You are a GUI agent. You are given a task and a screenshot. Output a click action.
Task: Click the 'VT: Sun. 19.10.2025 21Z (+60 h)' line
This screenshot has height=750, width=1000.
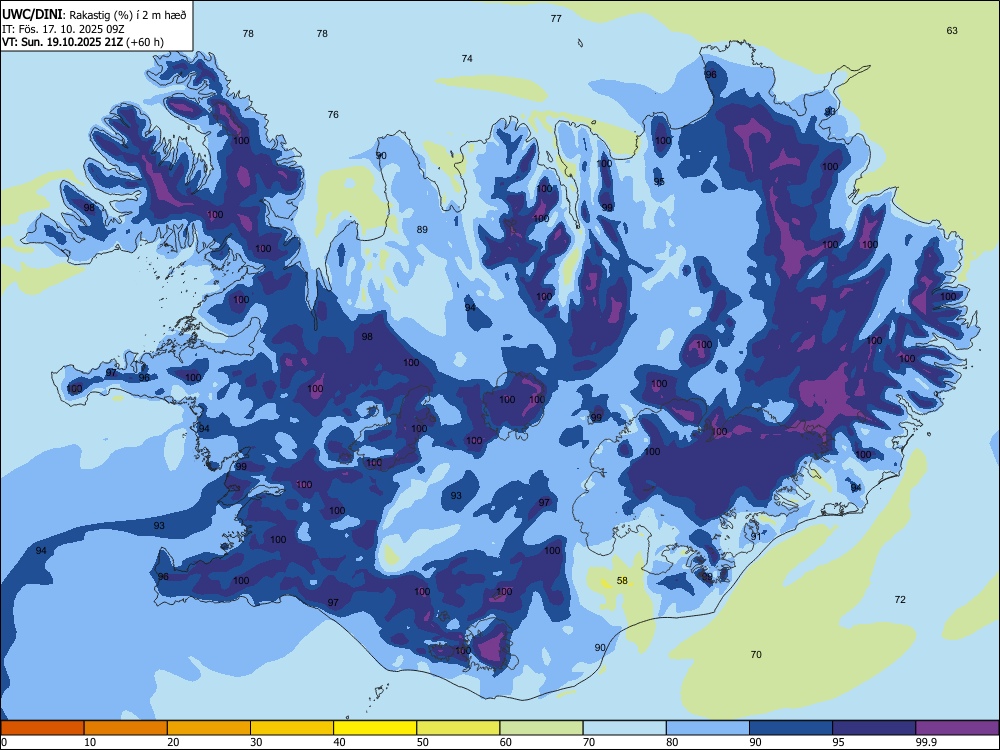(83, 42)
